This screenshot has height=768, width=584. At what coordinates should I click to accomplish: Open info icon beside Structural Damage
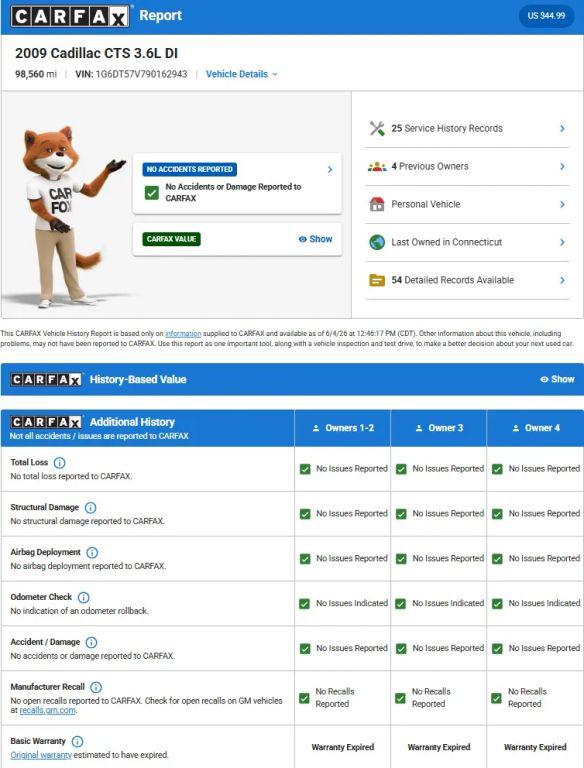[91, 507]
